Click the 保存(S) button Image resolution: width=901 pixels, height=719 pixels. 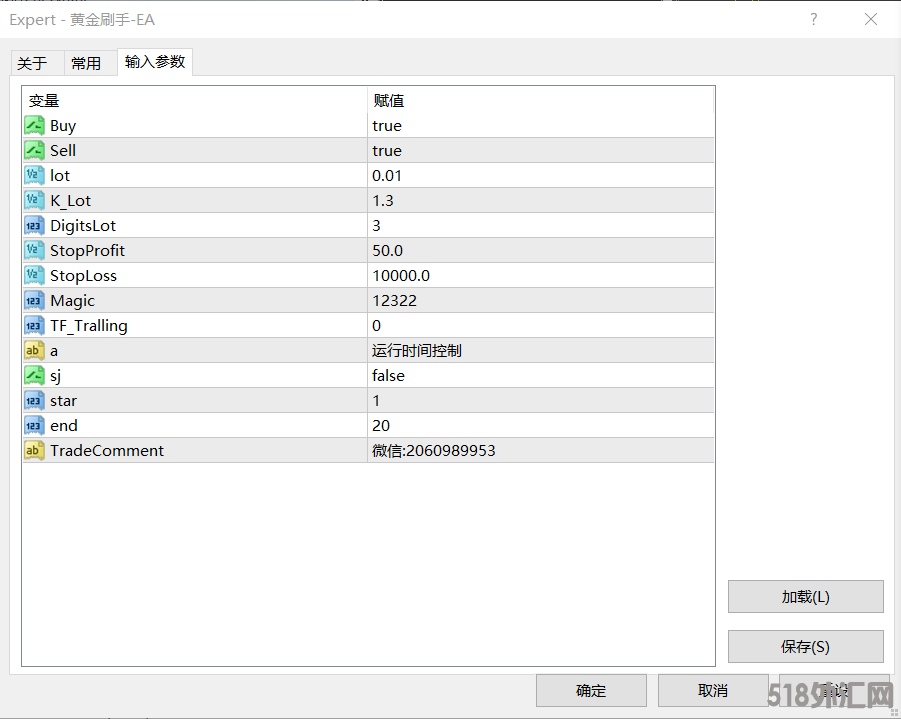[x=805, y=647]
